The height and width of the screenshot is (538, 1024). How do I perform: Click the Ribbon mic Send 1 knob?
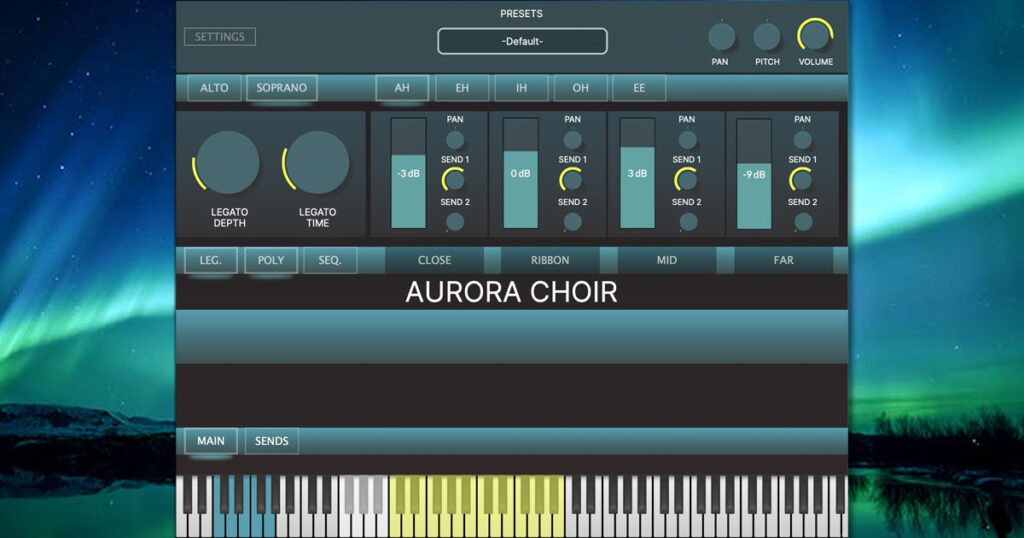pyautogui.click(x=571, y=180)
